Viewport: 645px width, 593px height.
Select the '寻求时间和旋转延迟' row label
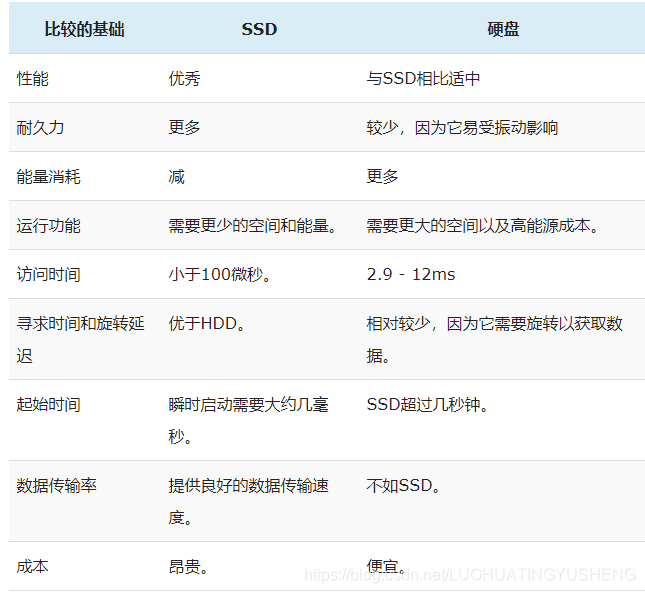[x=81, y=339]
